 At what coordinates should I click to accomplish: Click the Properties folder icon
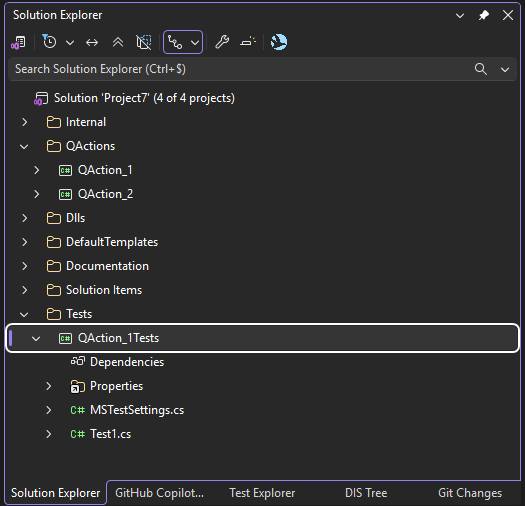coord(78,386)
